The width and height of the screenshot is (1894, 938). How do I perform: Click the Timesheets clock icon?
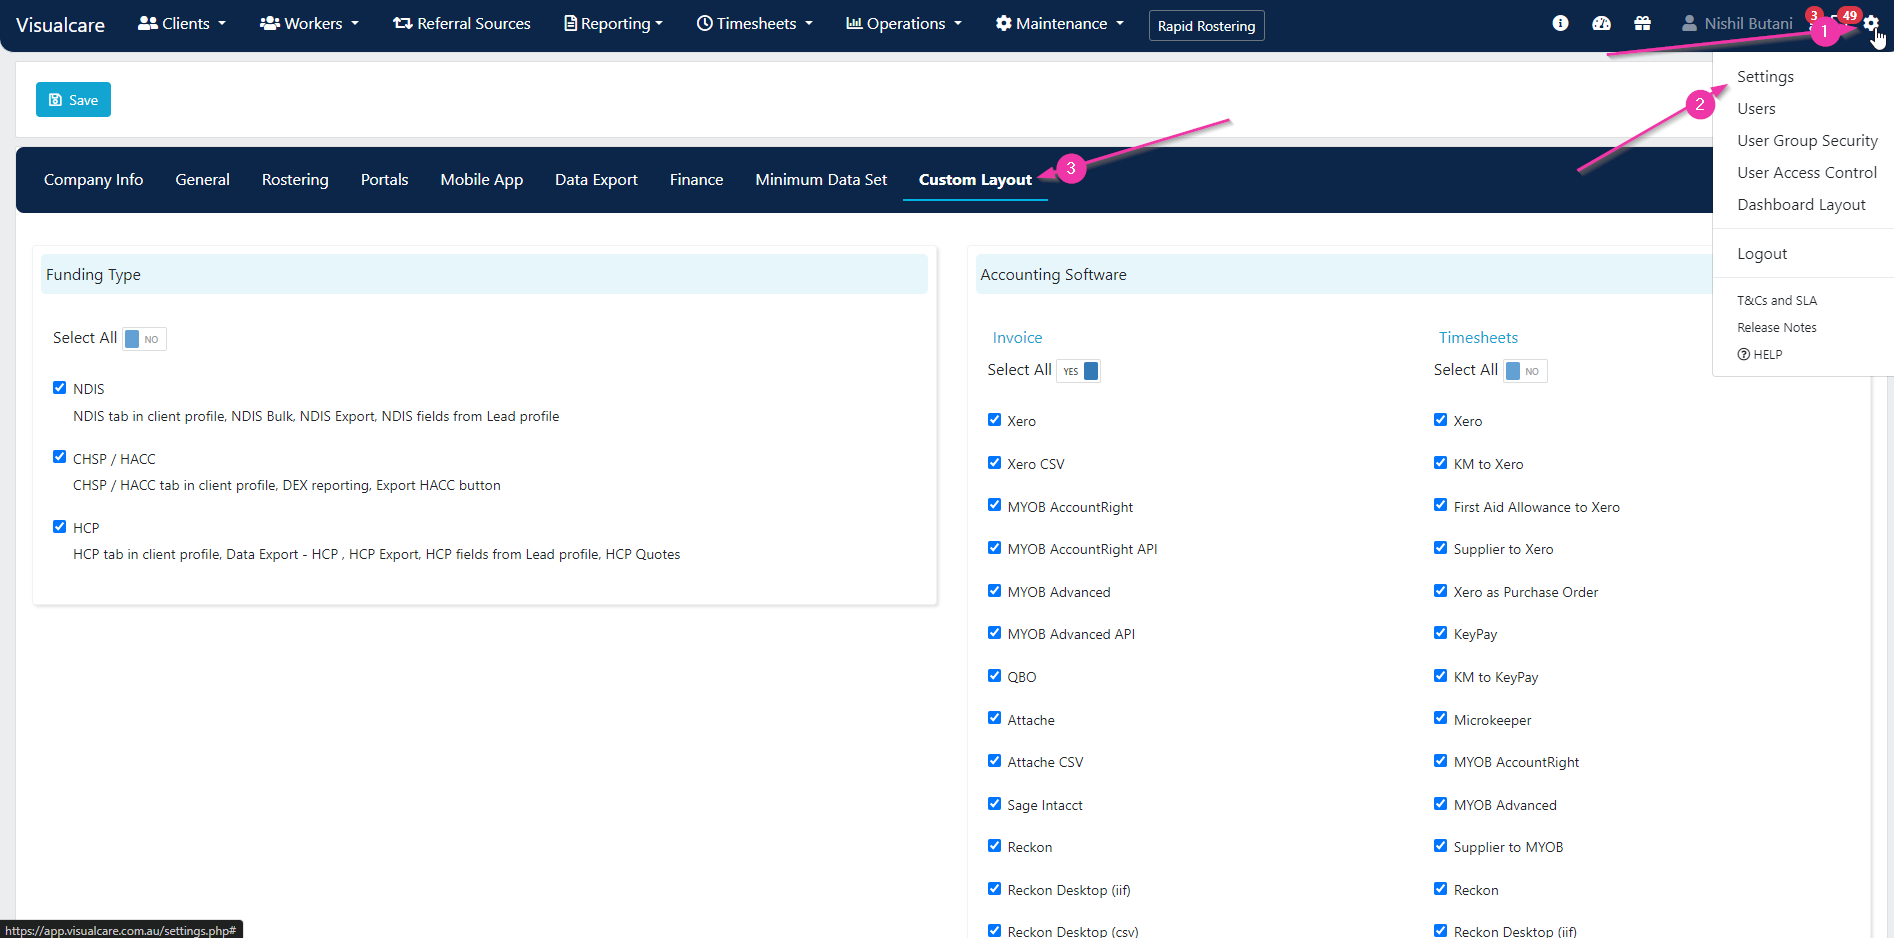coord(704,23)
